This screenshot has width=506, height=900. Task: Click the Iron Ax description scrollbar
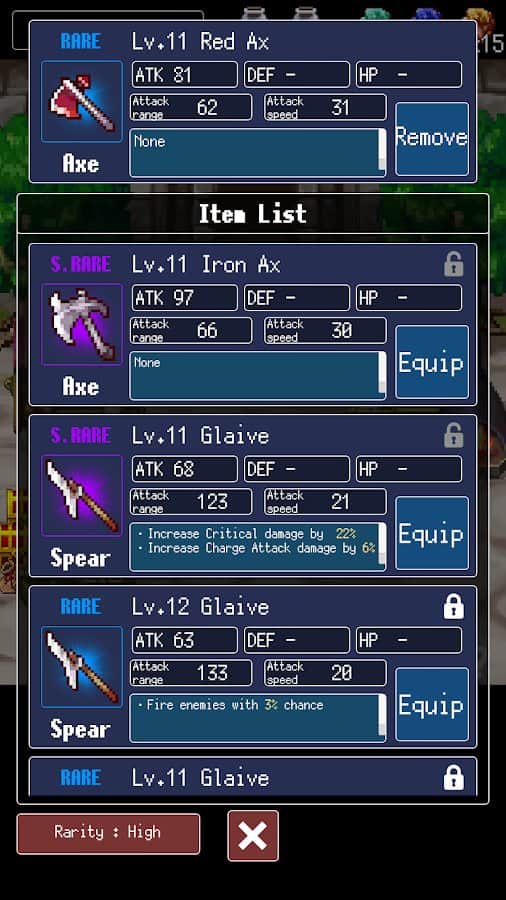click(382, 373)
